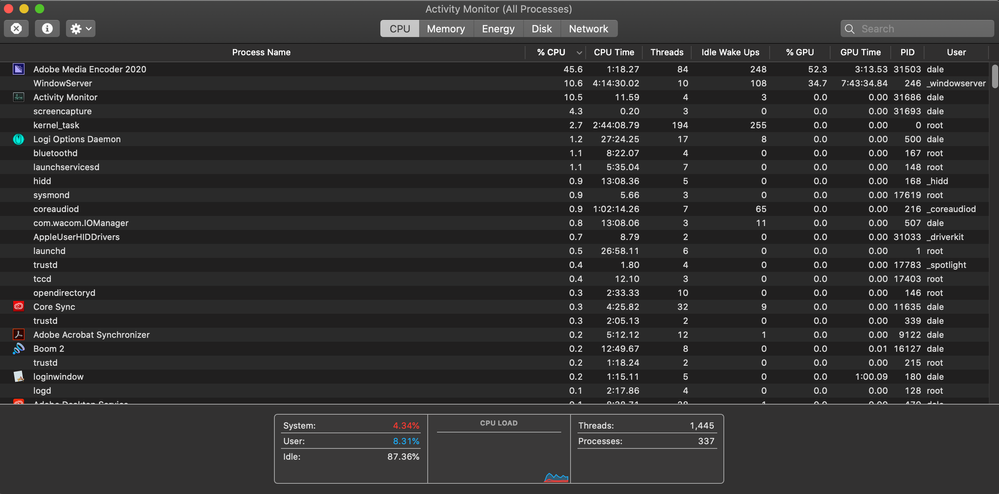The image size is (999, 494).
Task: Click the yellow minimize window button
Action: point(24,9)
